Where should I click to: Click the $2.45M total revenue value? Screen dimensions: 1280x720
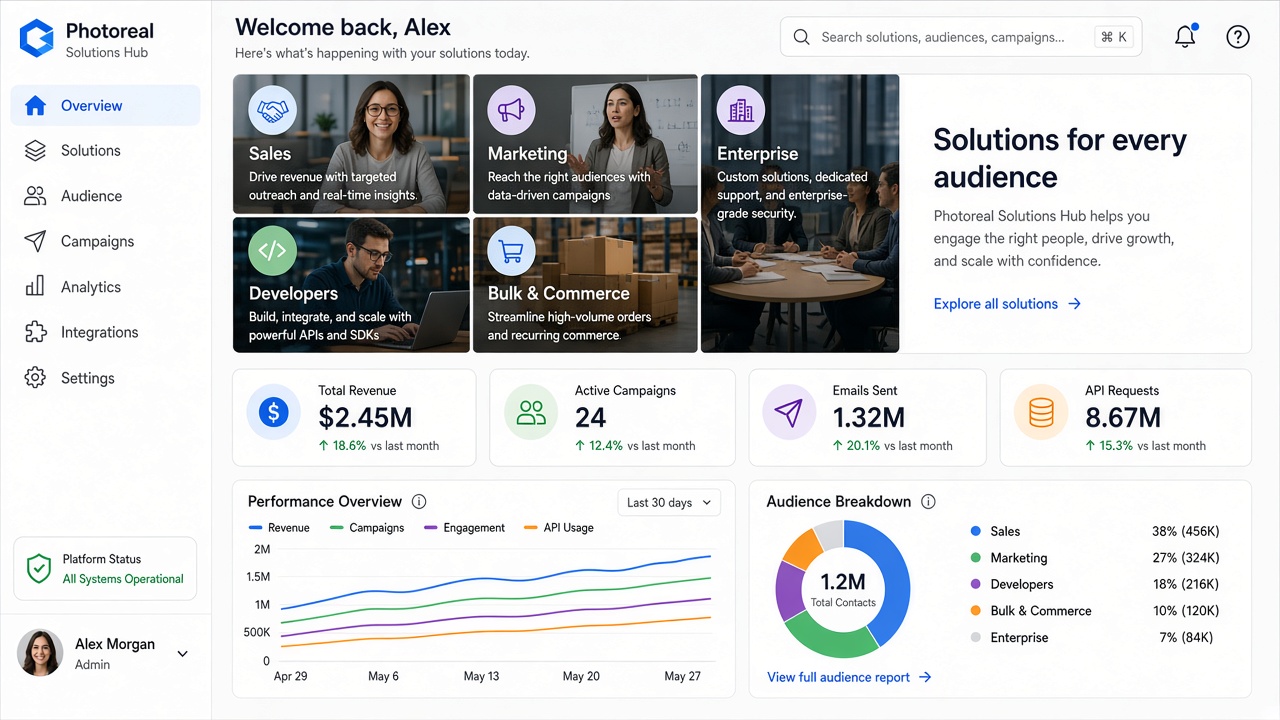tap(365, 418)
